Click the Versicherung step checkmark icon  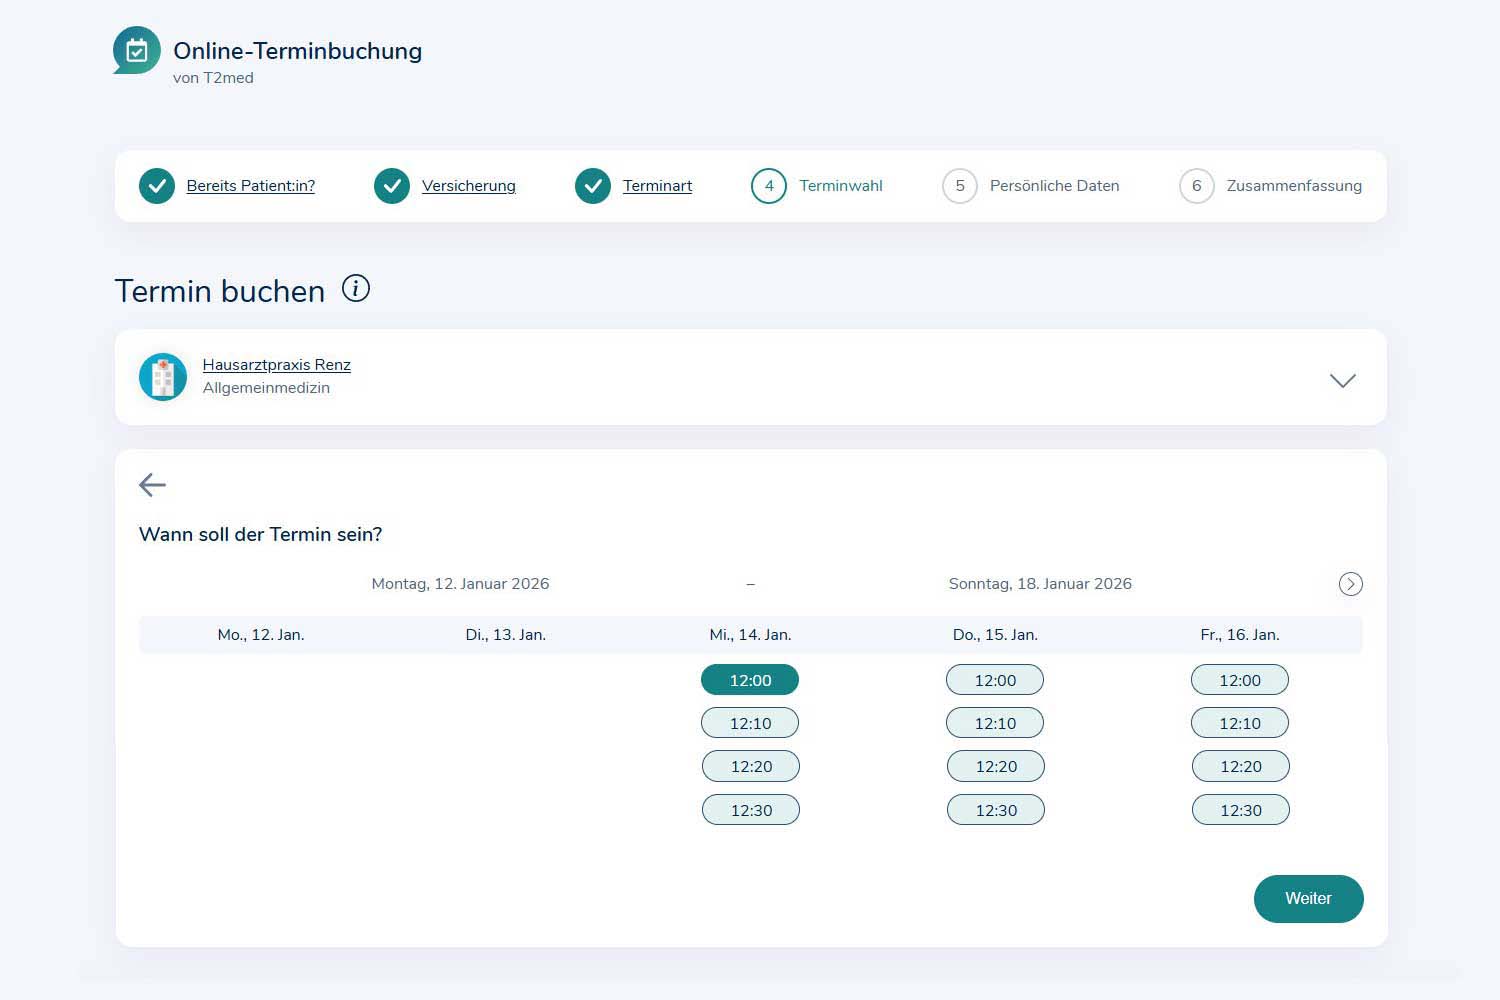tap(392, 186)
